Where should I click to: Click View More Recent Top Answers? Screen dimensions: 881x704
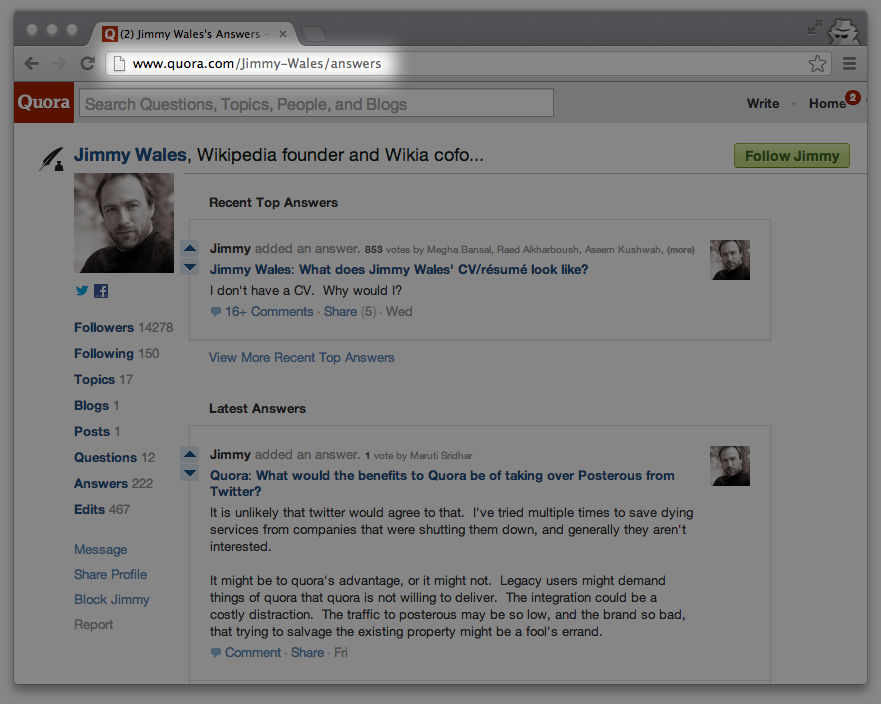tap(302, 357)
